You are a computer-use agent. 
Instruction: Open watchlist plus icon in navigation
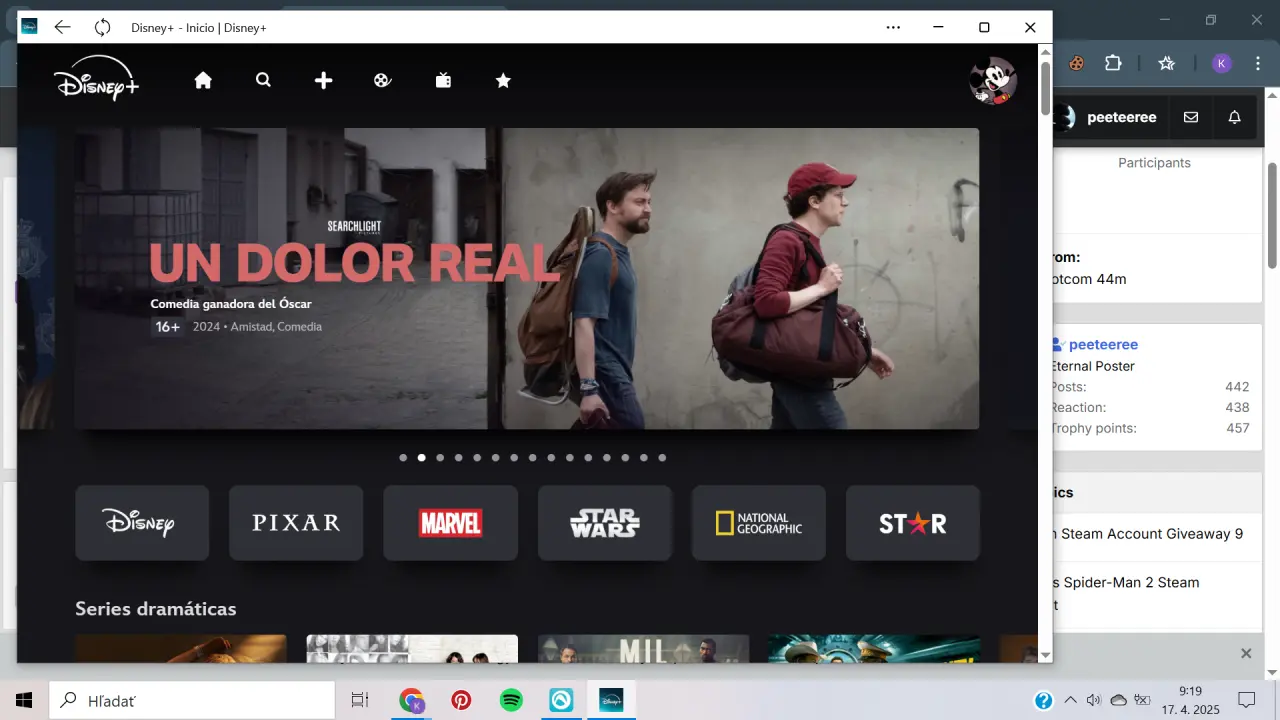[323, 80]
